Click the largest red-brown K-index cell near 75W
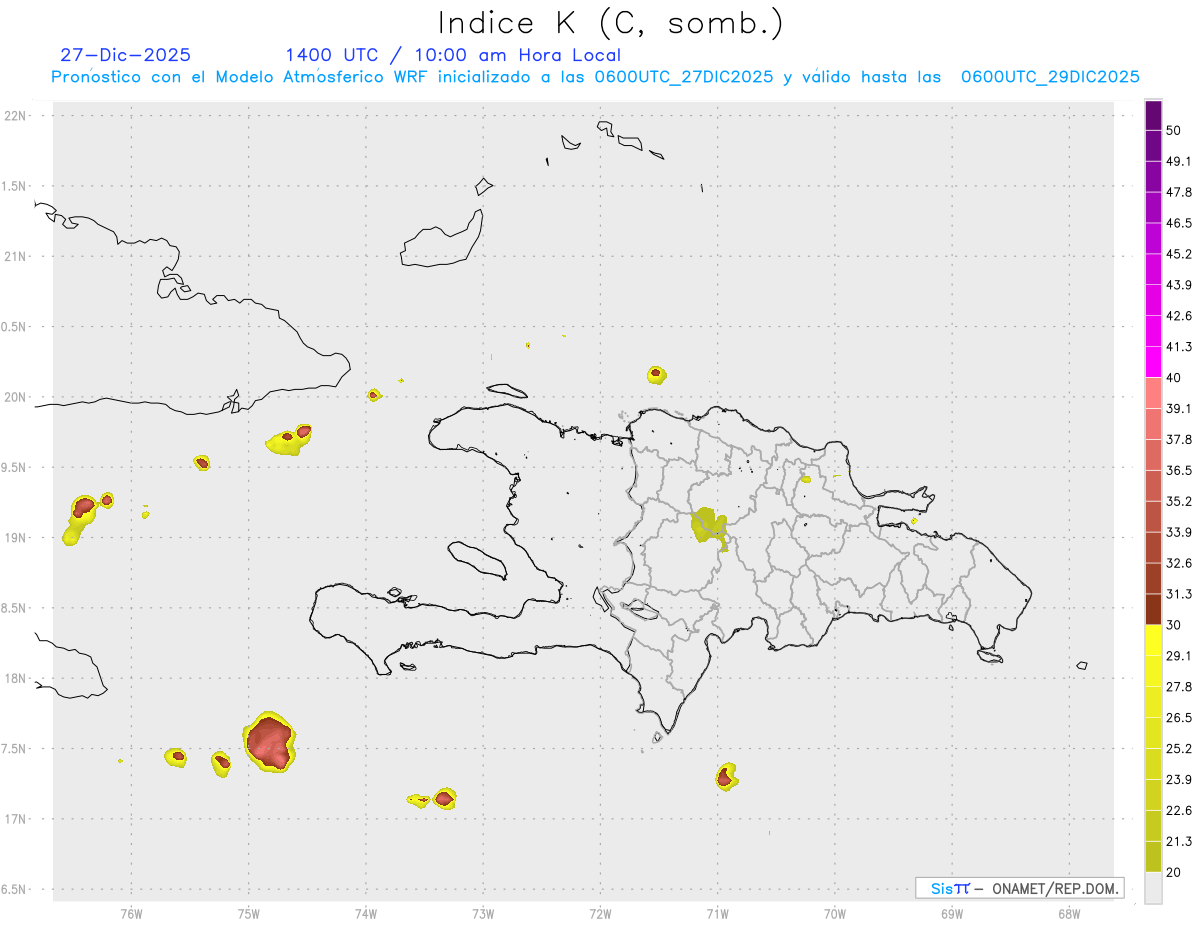The width and height of the screenshot is (1200, 927). click(x=269, y=742)
